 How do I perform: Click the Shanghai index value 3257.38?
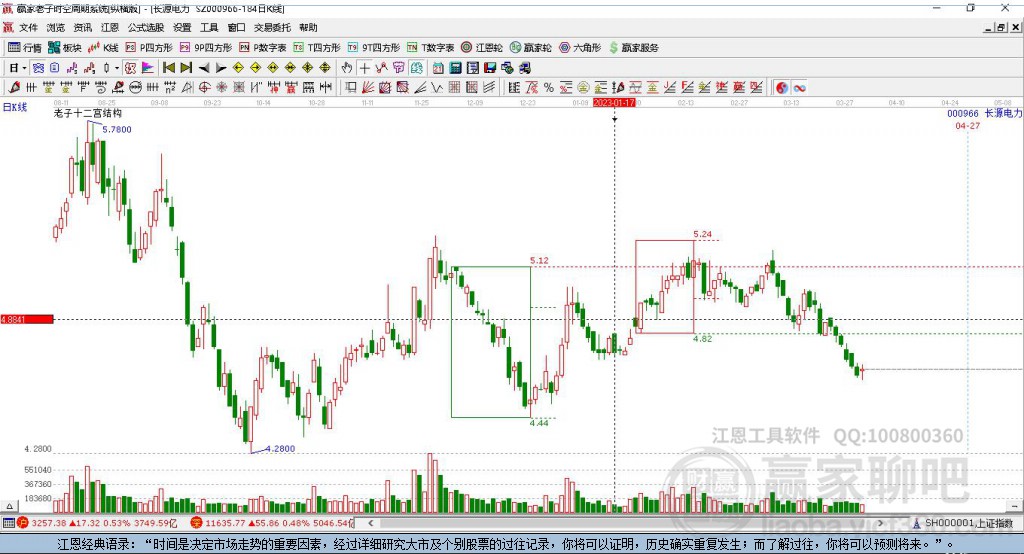point(48,523)
